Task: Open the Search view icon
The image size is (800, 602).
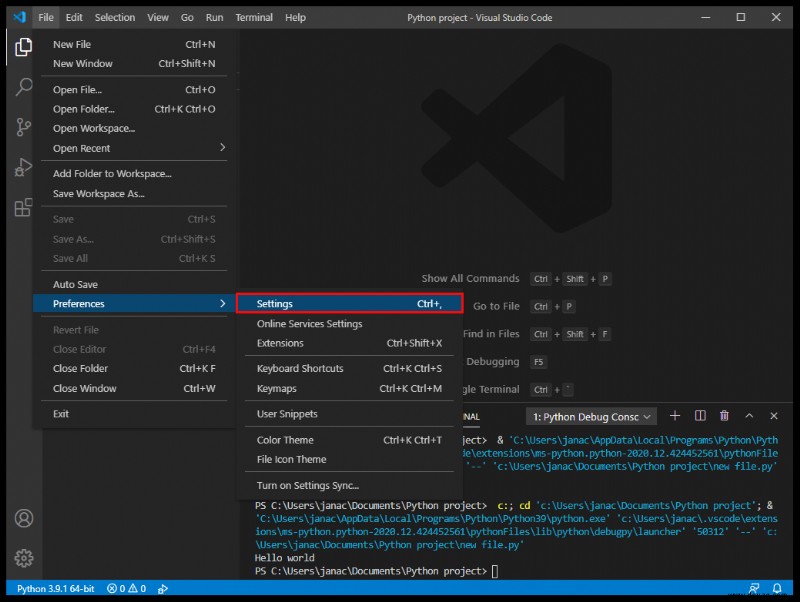Action: click(23, 87)
